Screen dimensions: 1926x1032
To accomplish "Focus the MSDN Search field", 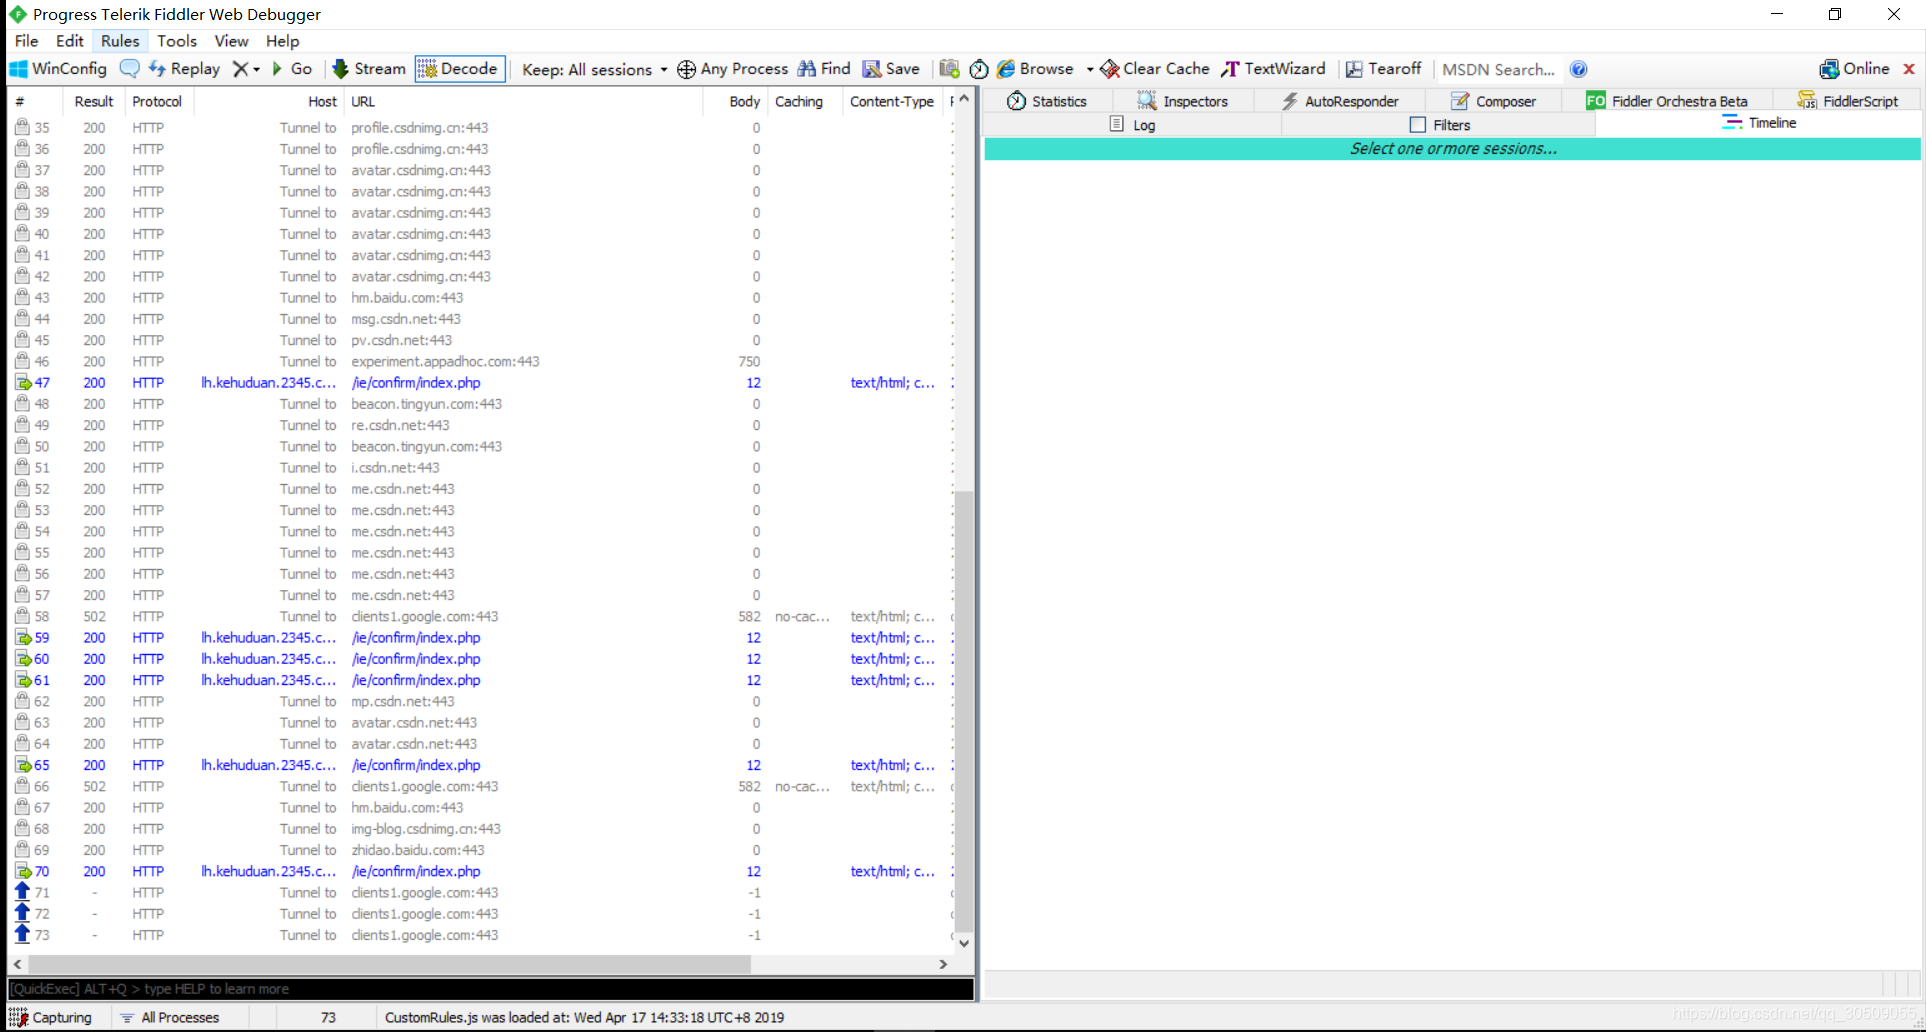I will (x=1498, y=69).
